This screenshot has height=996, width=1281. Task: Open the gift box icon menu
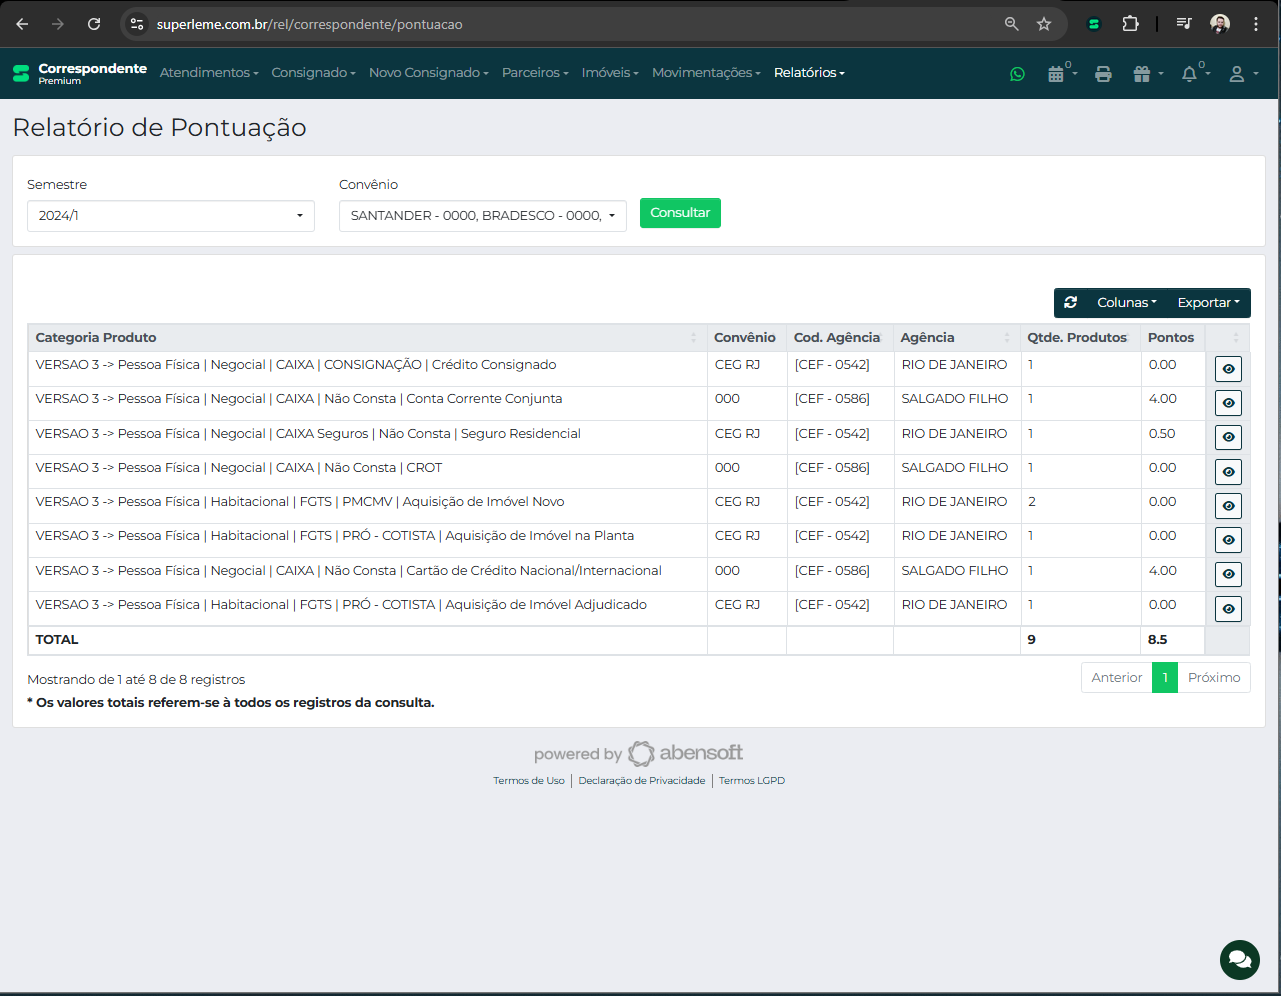click(1142, 74)
